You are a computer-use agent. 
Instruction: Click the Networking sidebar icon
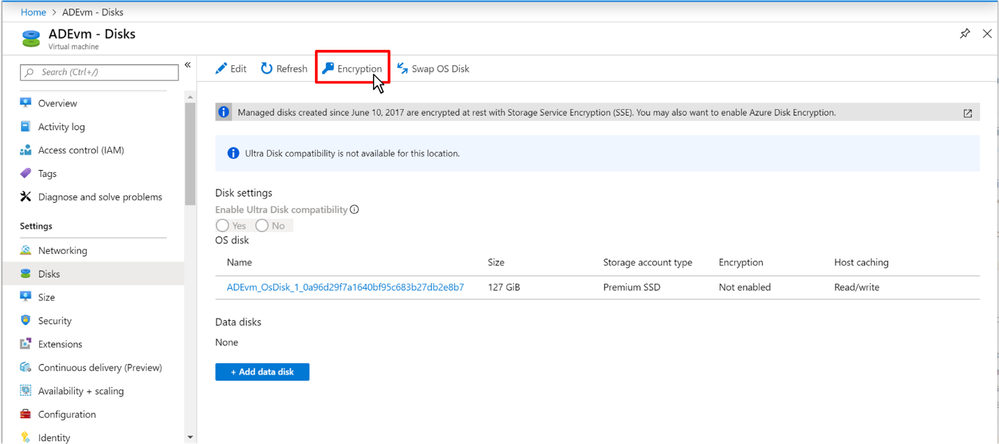(25, 250)
